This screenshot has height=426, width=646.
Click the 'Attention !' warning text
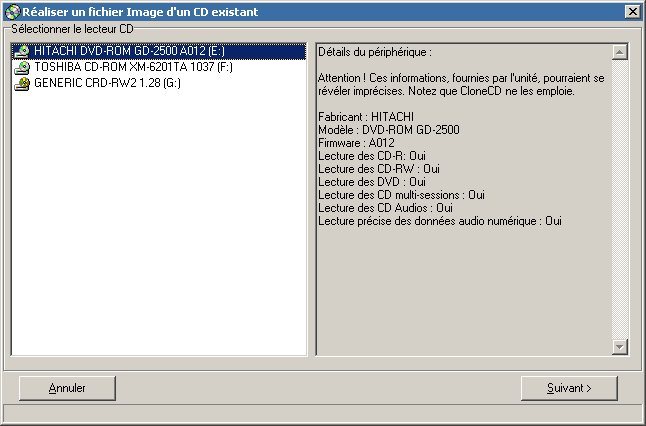pyautogui.click(x=461, y=84)
